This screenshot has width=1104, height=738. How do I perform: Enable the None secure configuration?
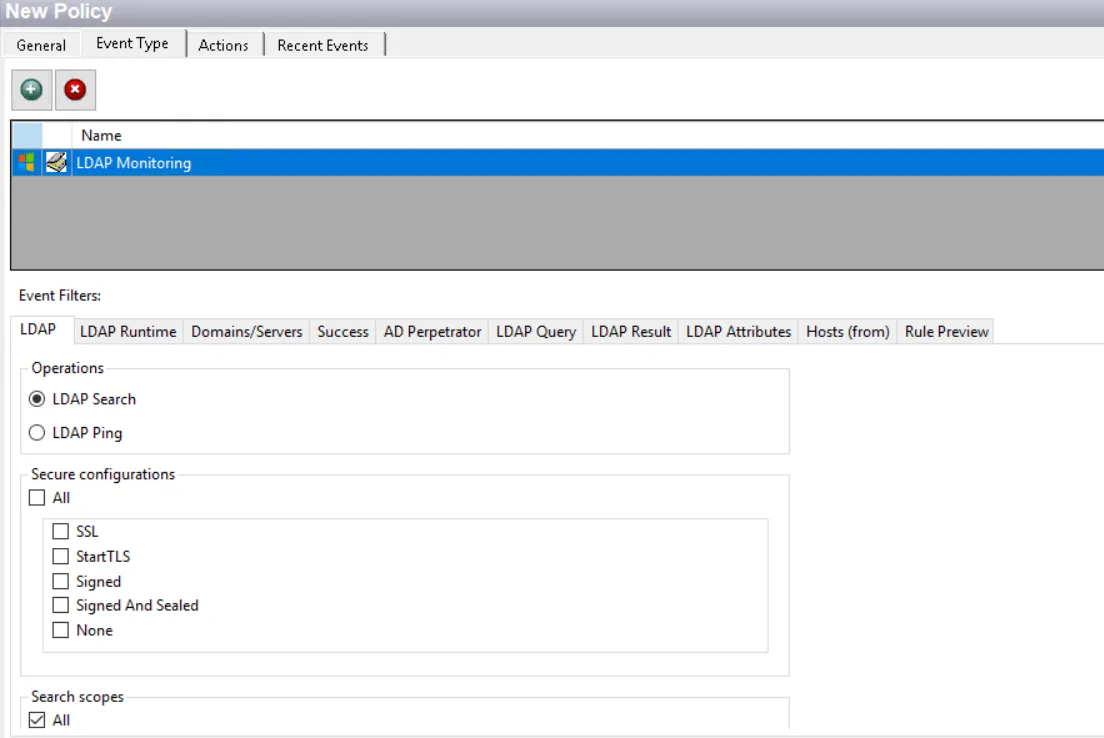[61, 630]
